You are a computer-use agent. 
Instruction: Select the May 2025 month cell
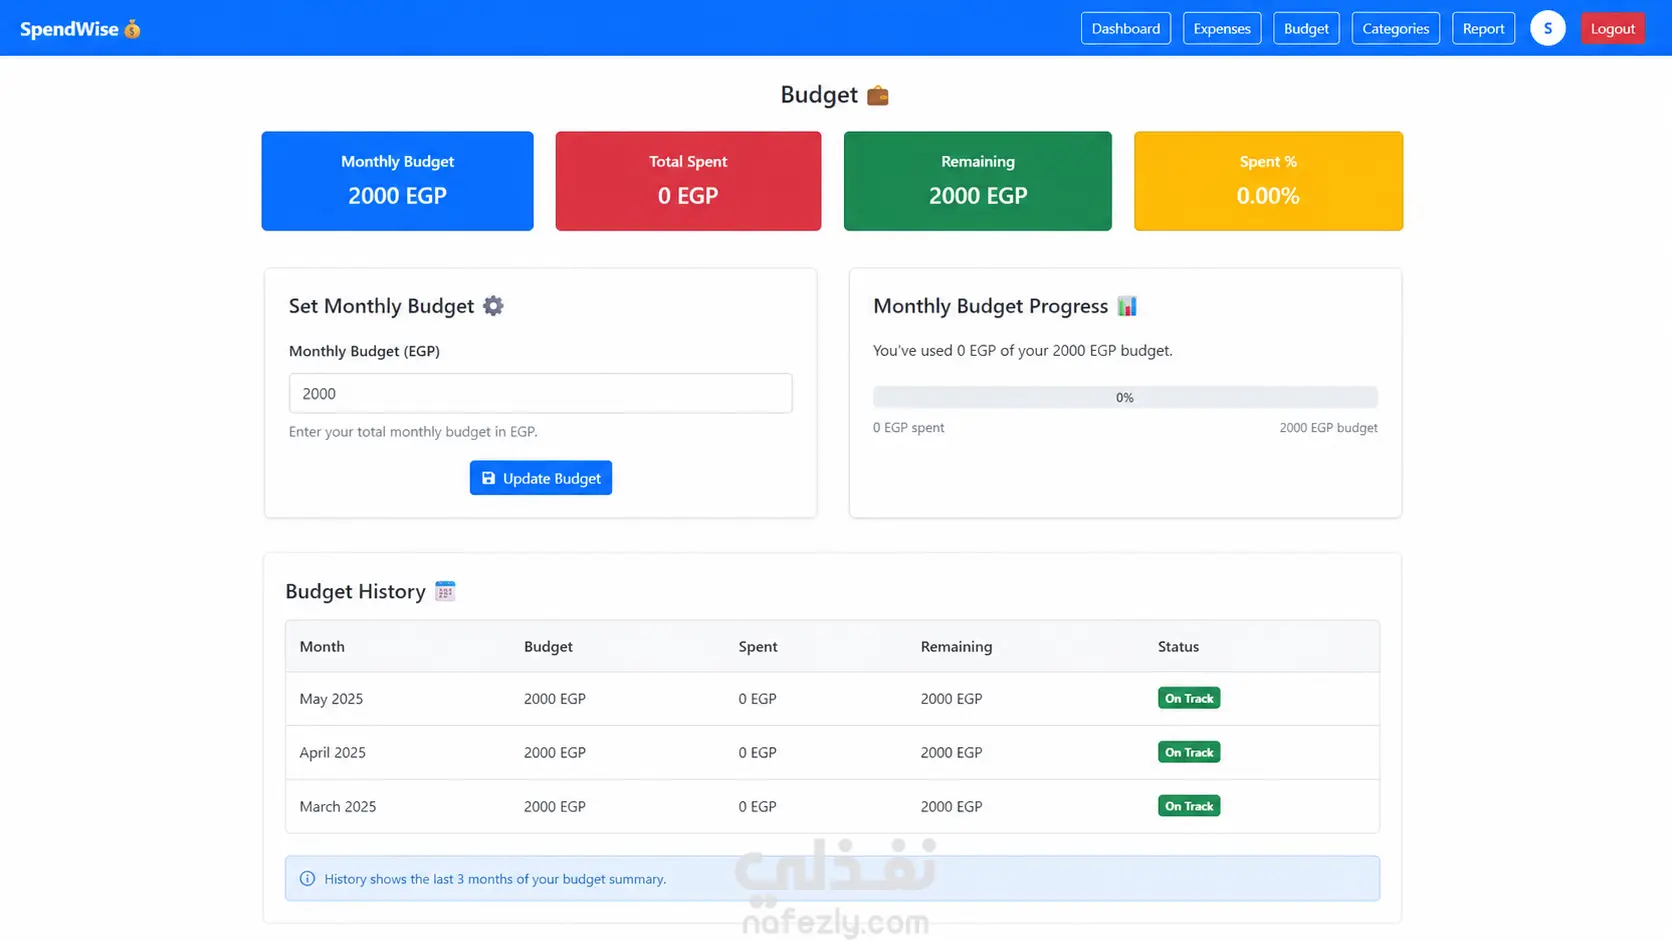click(x=331, y=699)
